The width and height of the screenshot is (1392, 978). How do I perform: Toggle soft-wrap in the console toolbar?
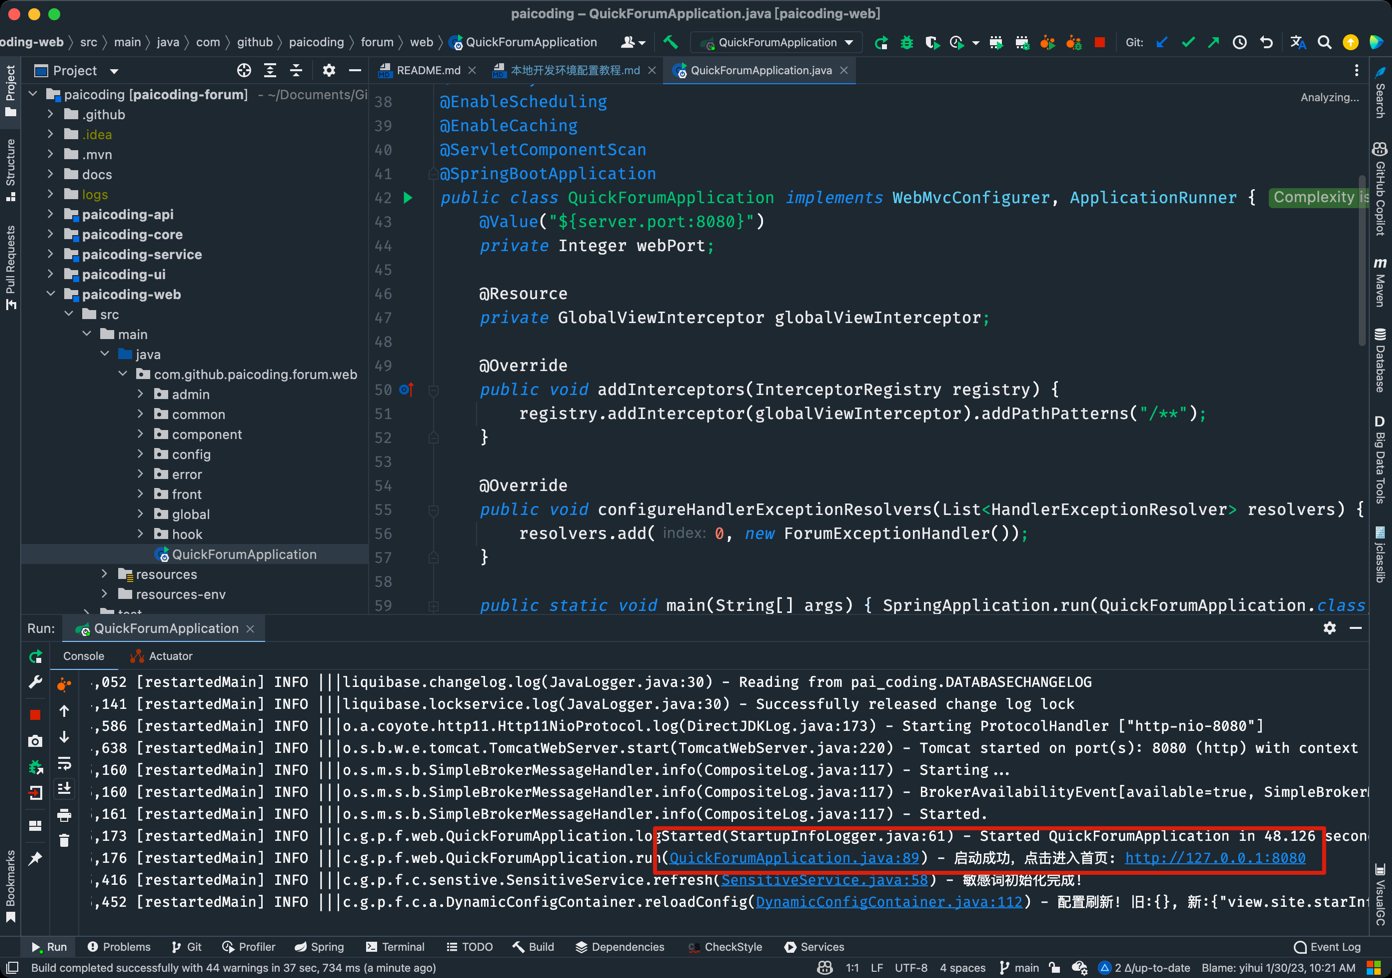point(64,763)
